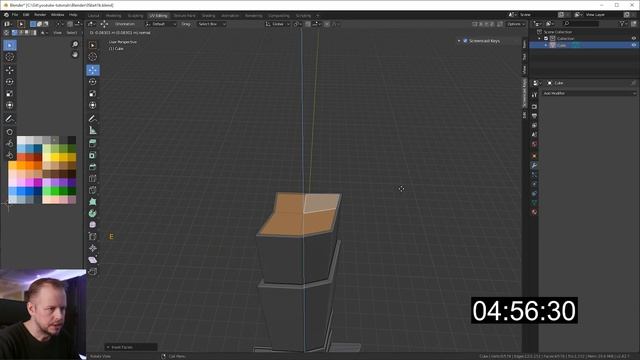Activate the Measure ruler tool

pyautogui.click(x=93, y=131)
